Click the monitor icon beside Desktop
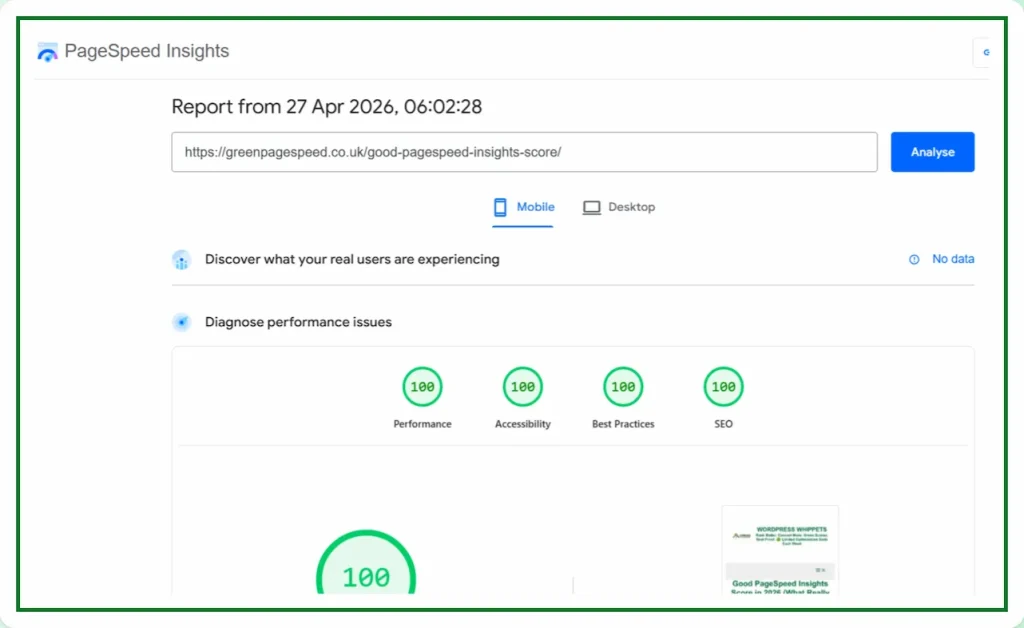 coord(590,207)
